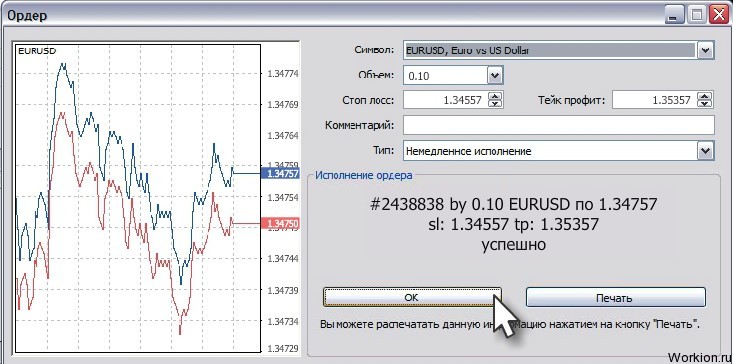Click the Ордер title bar text
Viewport: 733px width, 364px height.
(27, 15)
